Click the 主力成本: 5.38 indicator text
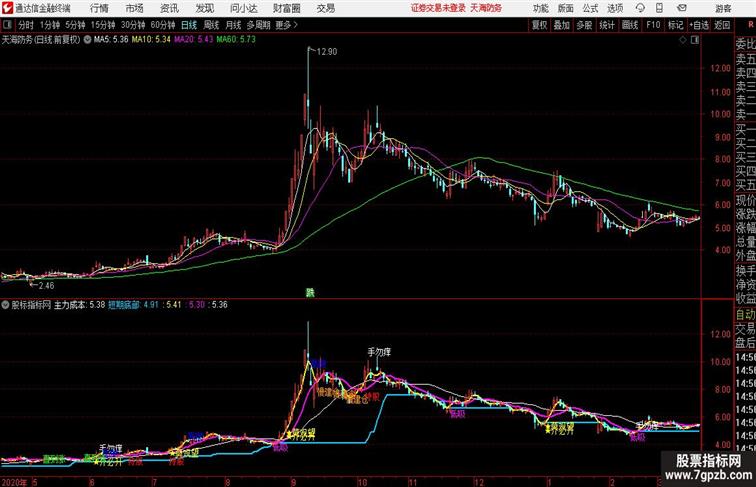The height and width of the screenshot is (487, 756). tap(80, 305)
